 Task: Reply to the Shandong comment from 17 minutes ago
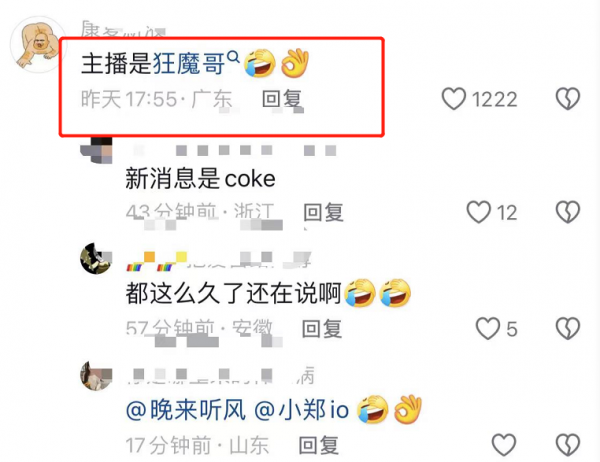319,445
